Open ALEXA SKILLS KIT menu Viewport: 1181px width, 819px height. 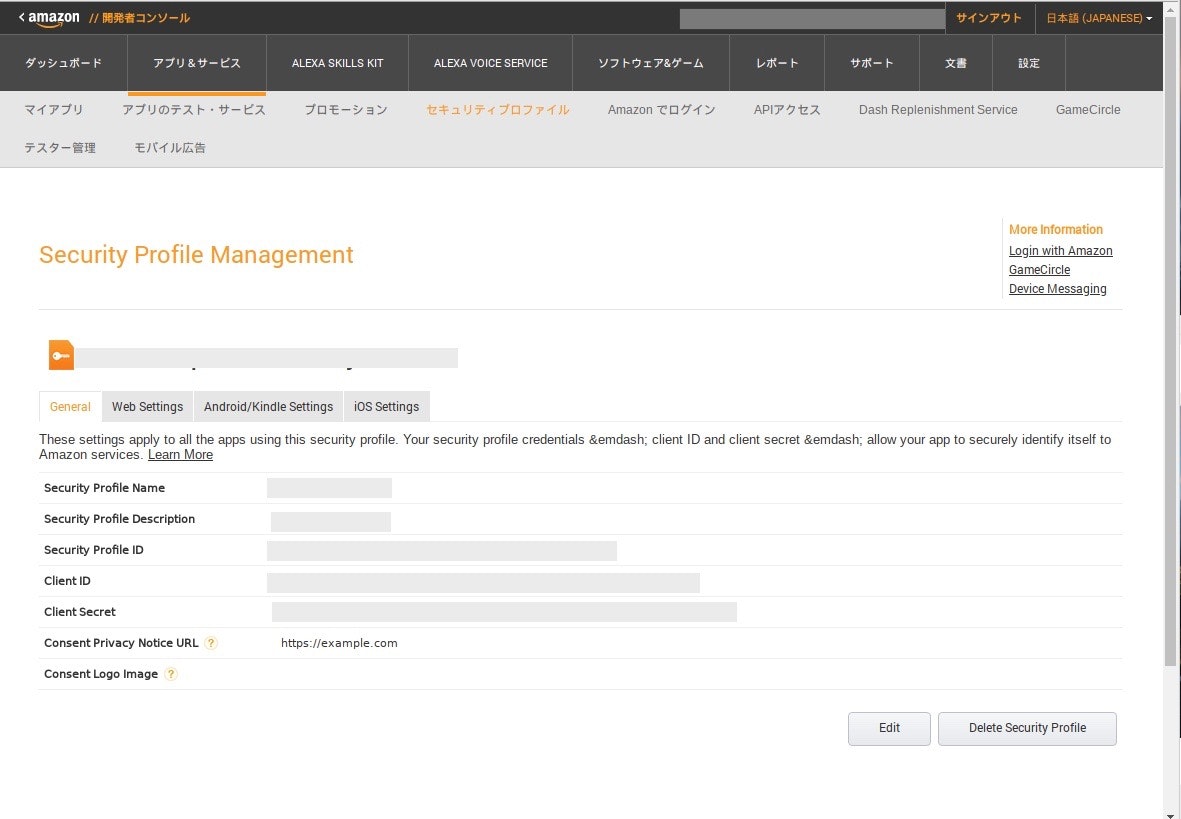click(337, 63)
